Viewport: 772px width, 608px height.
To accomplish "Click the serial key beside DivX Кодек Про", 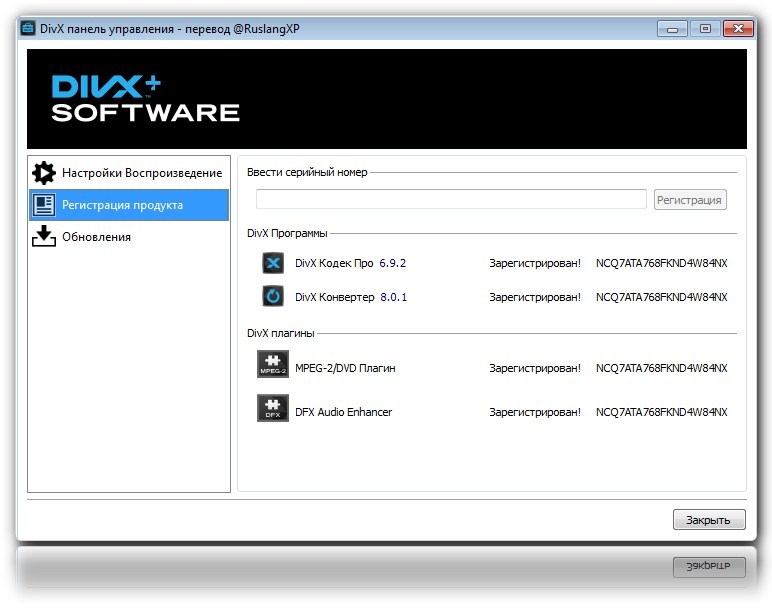I will coord(661,264).
